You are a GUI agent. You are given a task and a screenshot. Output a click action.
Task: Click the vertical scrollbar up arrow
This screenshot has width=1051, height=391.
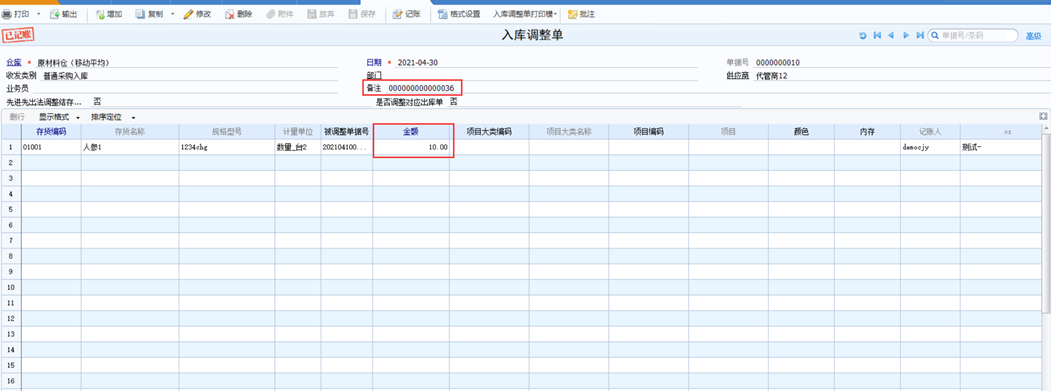(x=1046, y=129)
